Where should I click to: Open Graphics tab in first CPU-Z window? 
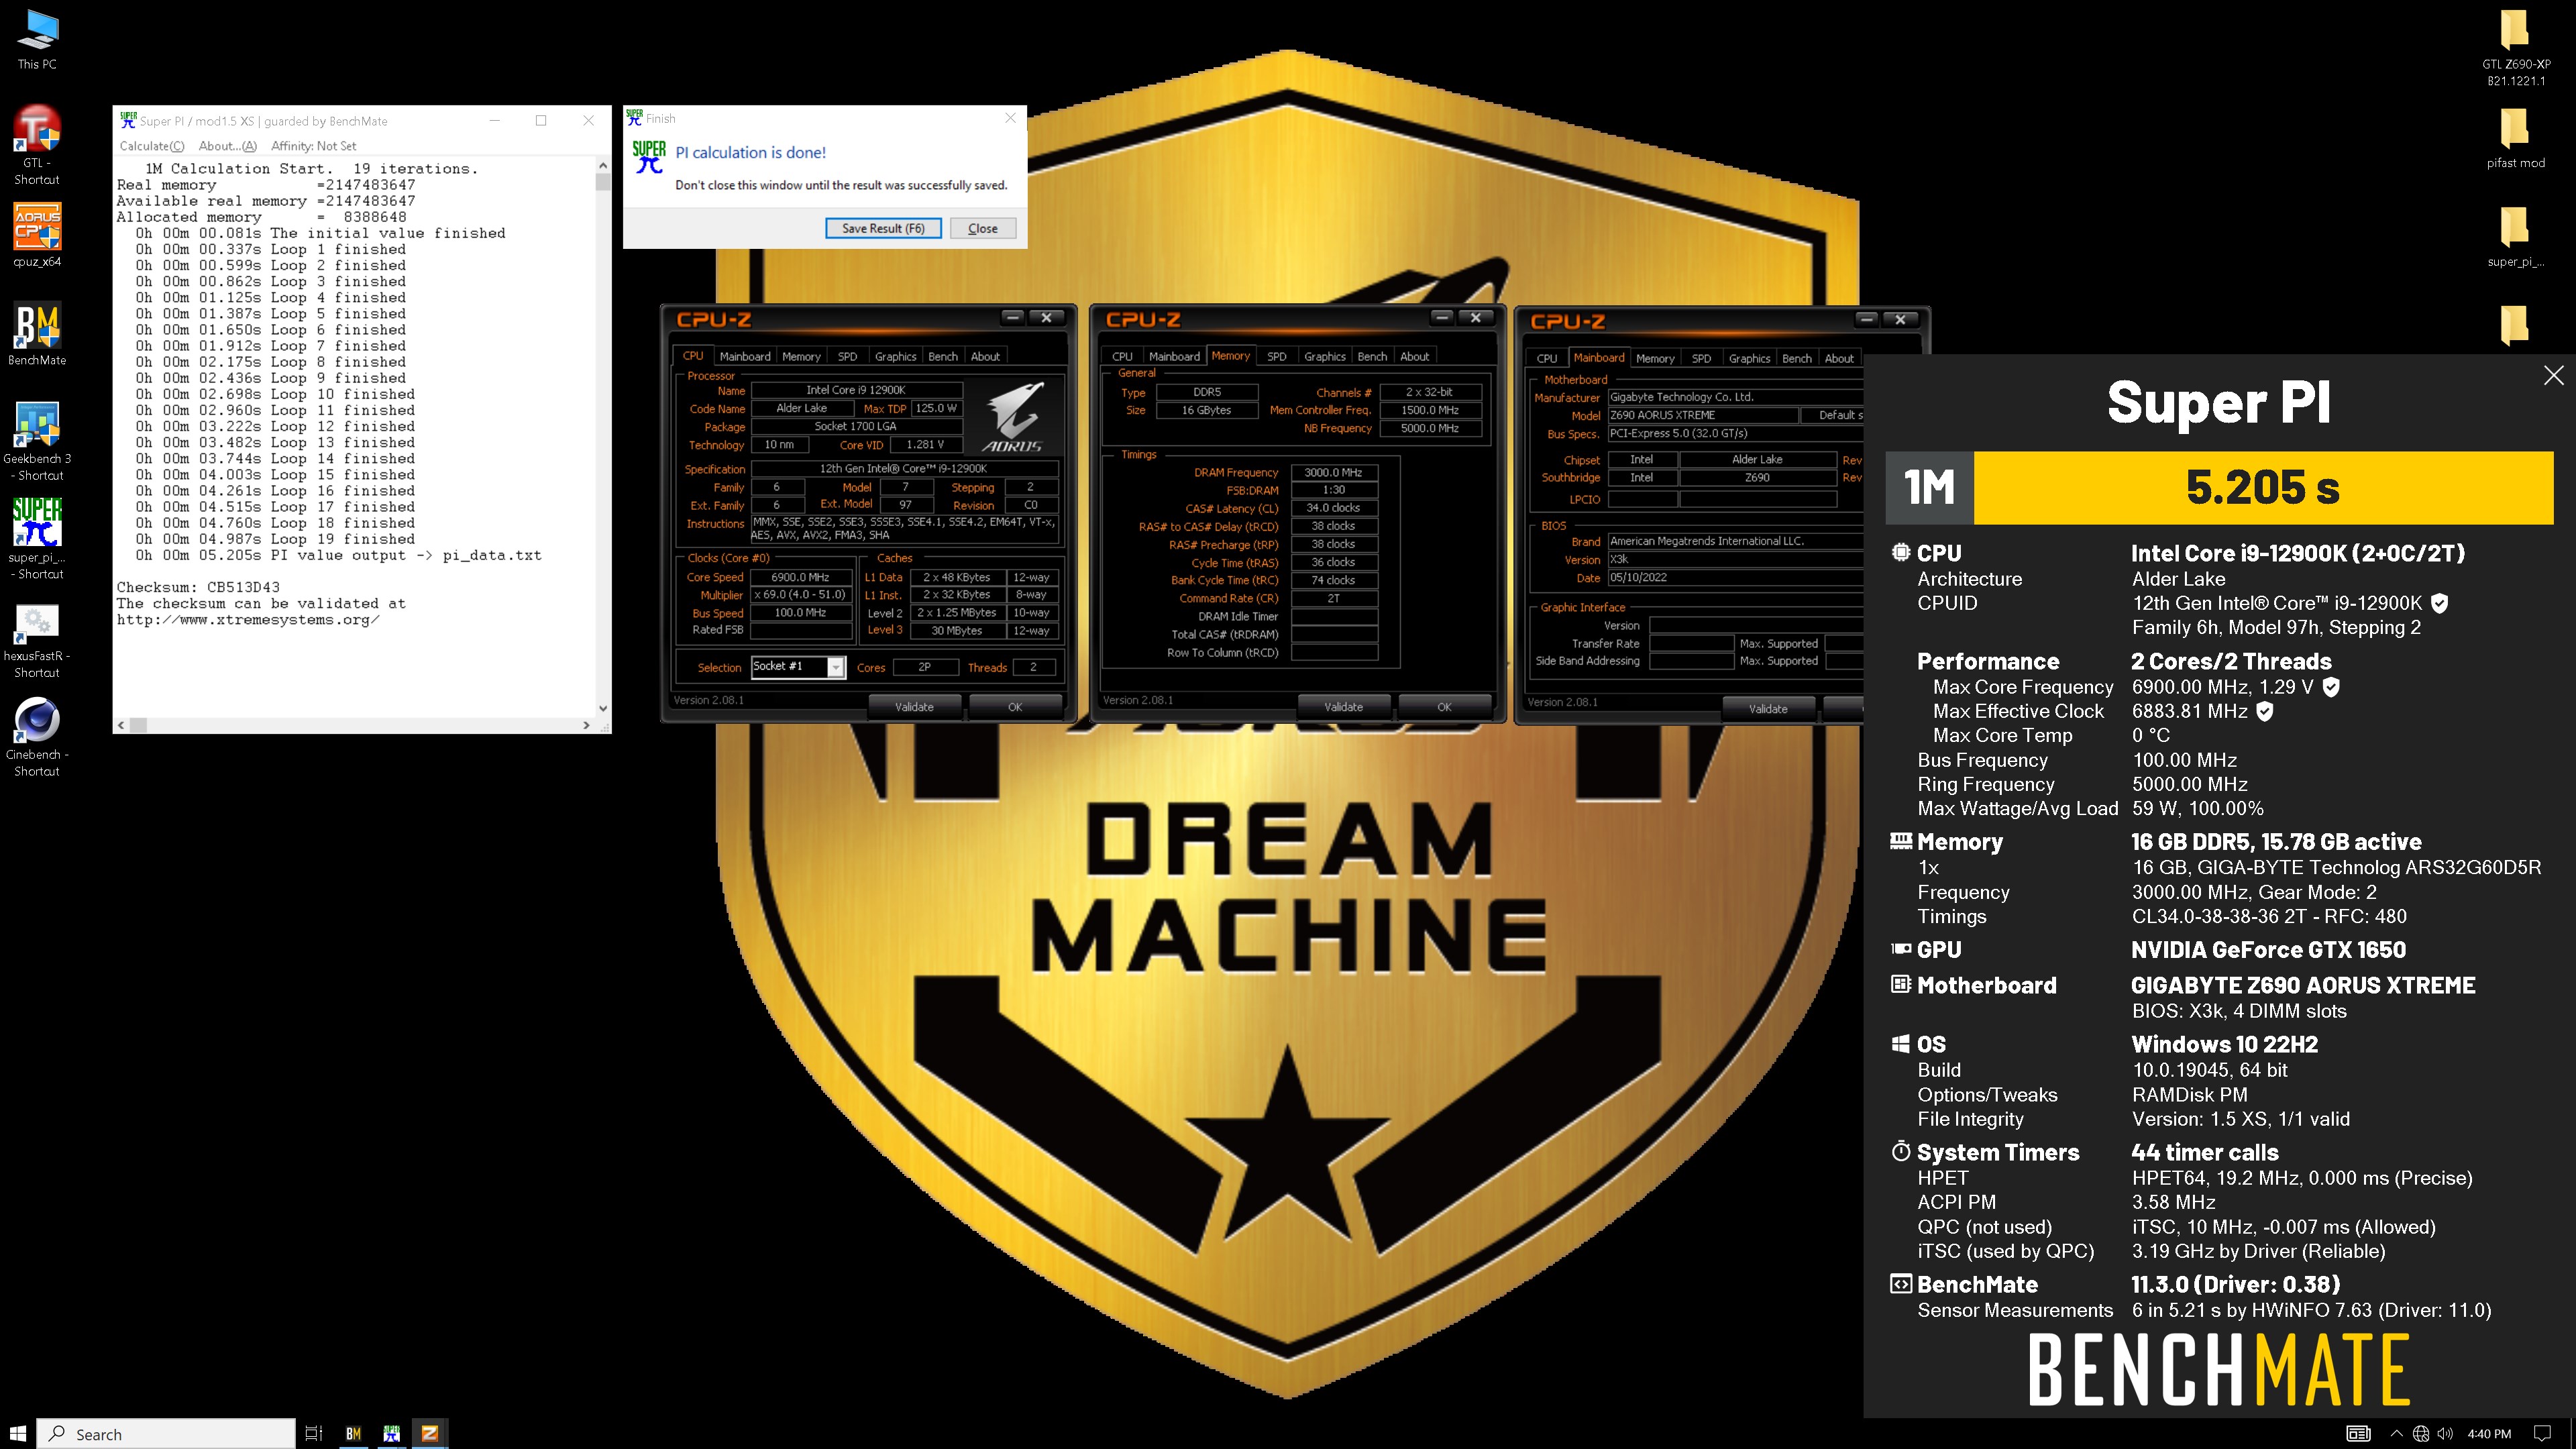click(895, 356)
